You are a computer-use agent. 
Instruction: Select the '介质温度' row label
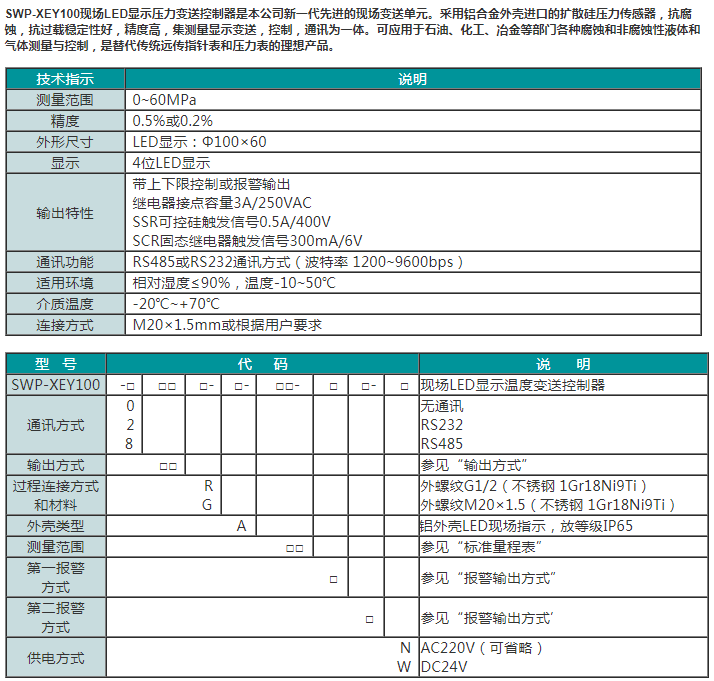tap(65, 304)
